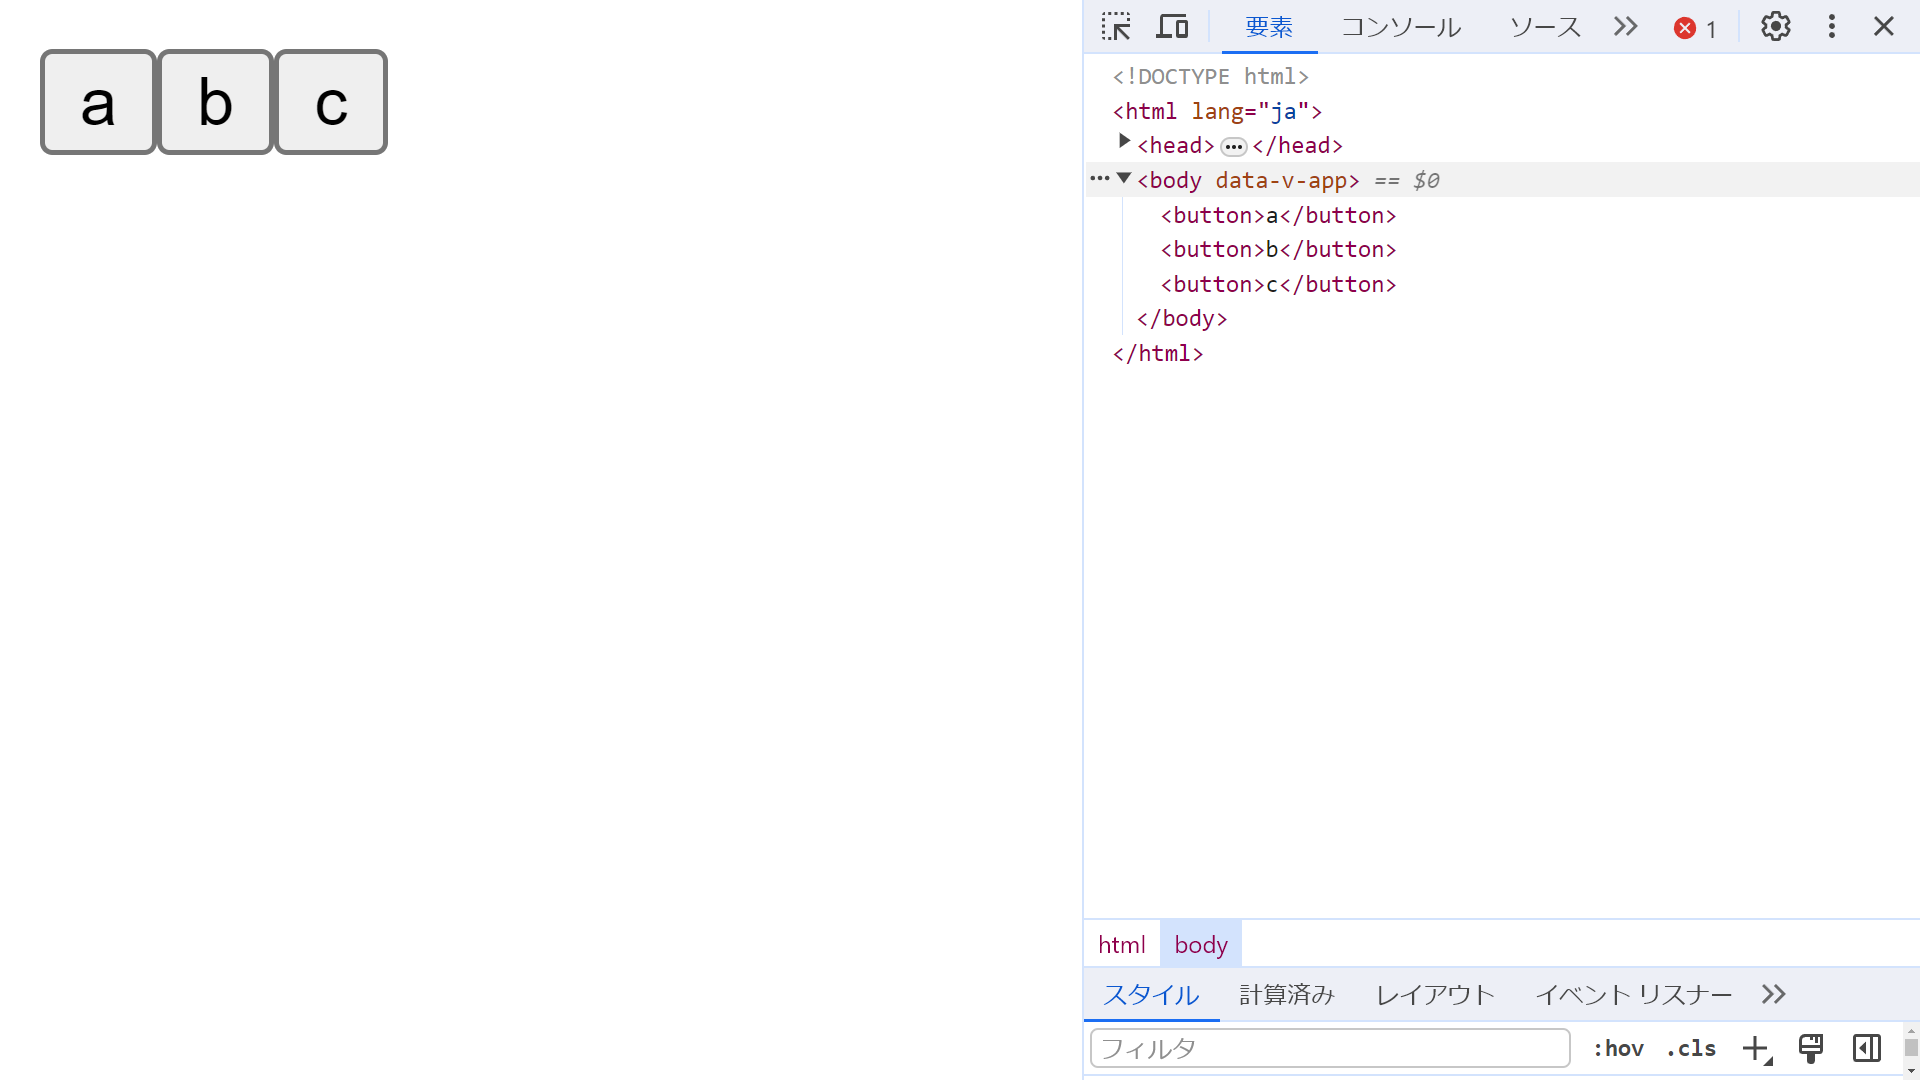Click the paintbrush rendering emulation icon
This screenshot has height=1080, width=1920.
tap(1810, 1048)
